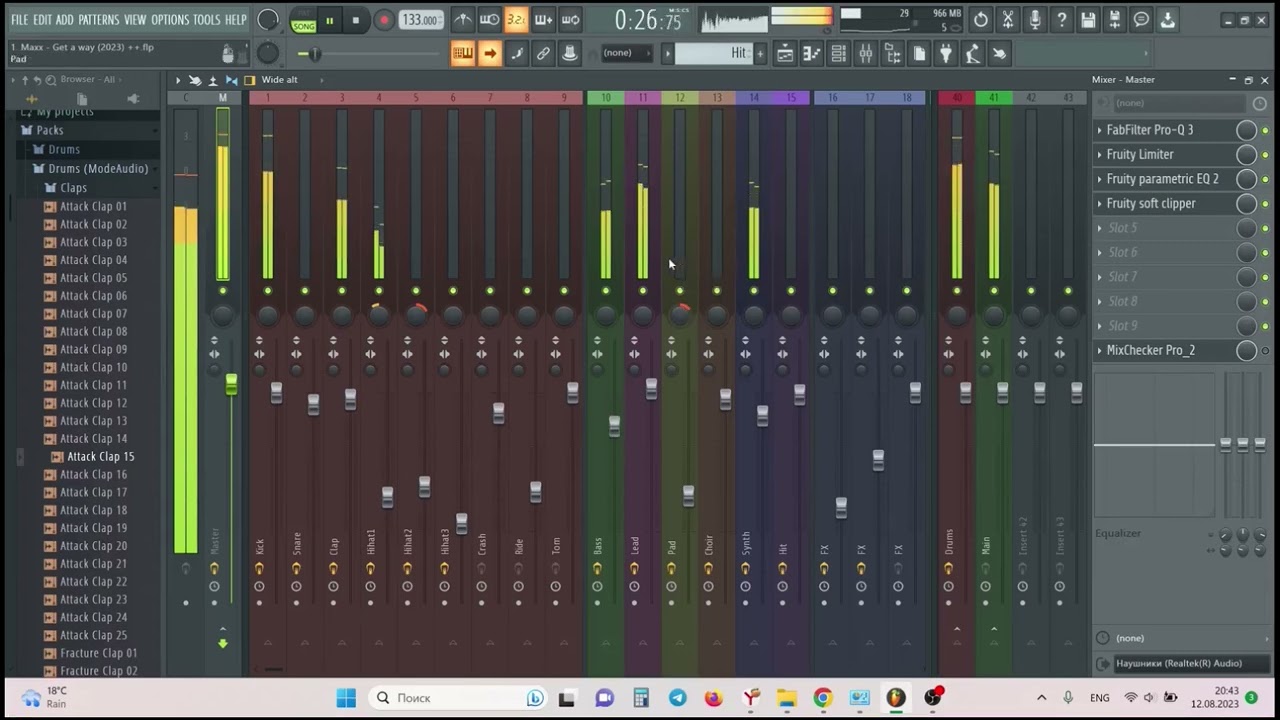
Task: Open the question mark help icon
Action: click(1062, 19)
